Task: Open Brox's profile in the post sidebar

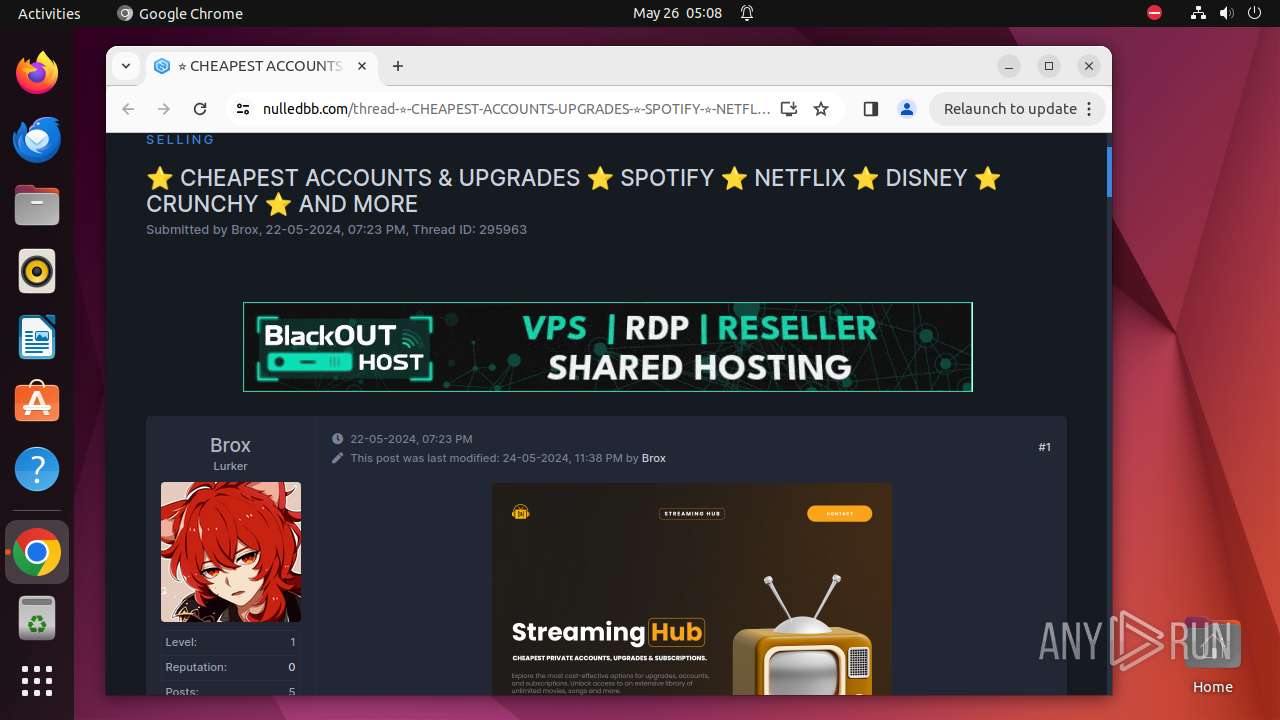Action: tap(230, 445)
